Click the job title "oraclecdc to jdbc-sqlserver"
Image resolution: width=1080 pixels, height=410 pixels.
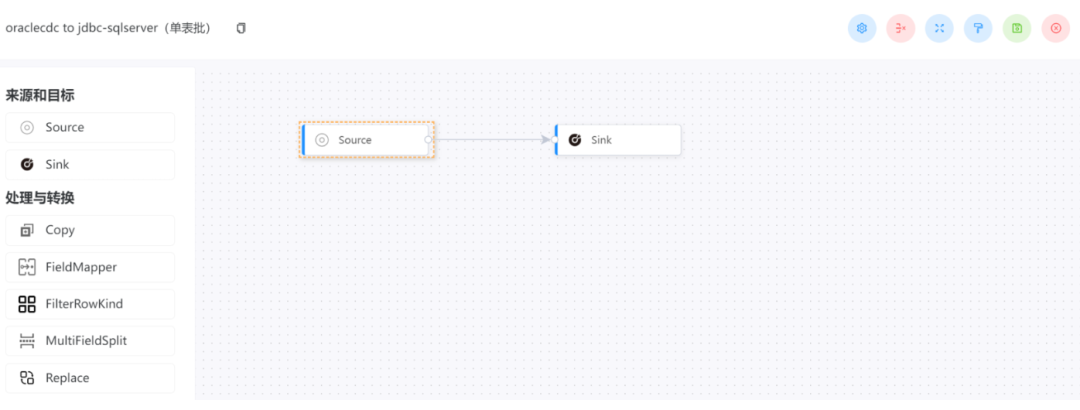[108, 28]
